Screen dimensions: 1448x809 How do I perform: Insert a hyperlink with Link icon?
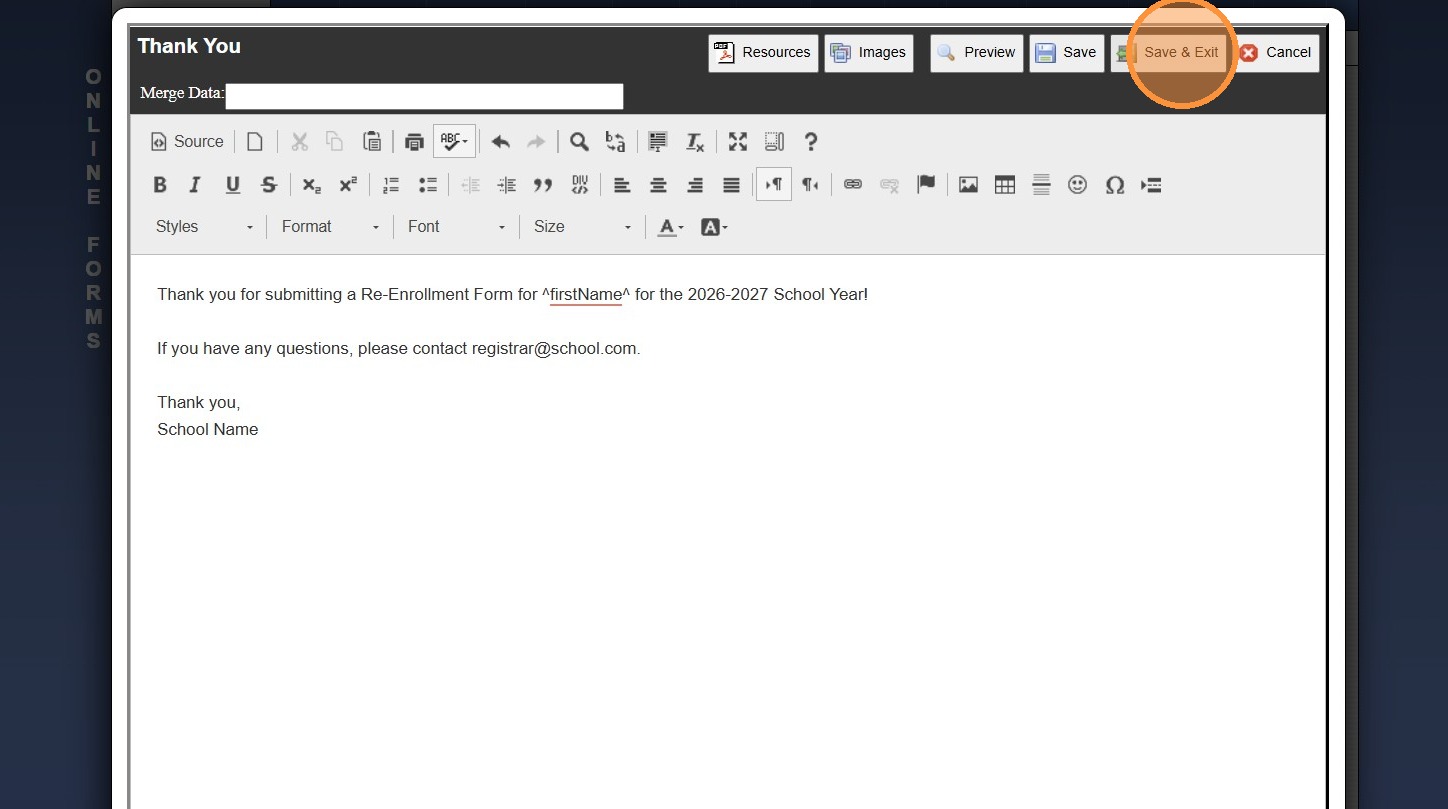click(852, 185)
